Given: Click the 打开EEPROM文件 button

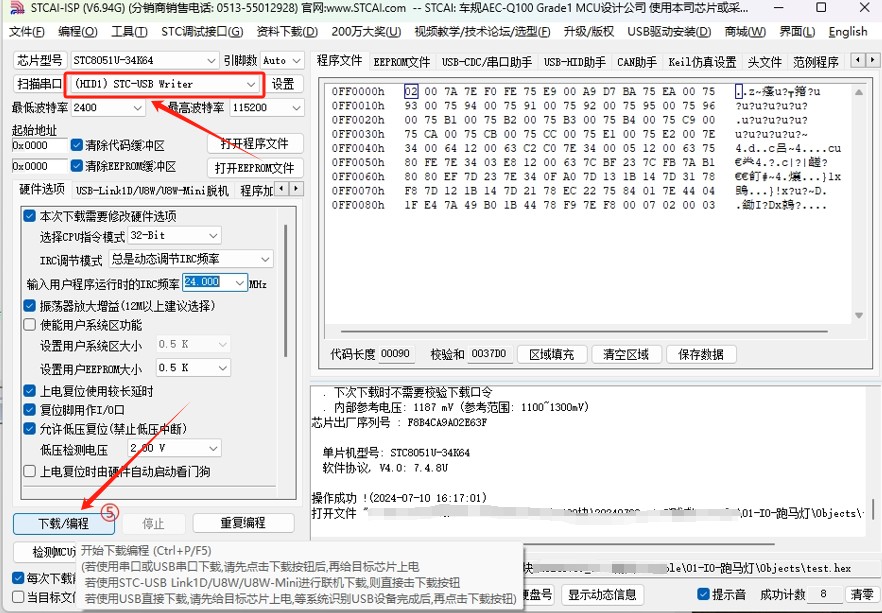Looking at the screenshot, I should (255, 168).
